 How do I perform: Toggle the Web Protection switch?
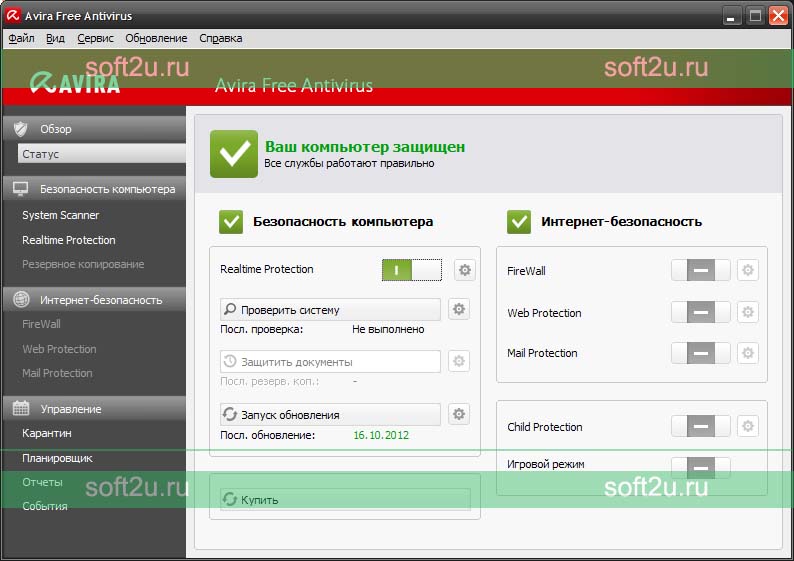[x=701, y=312]
